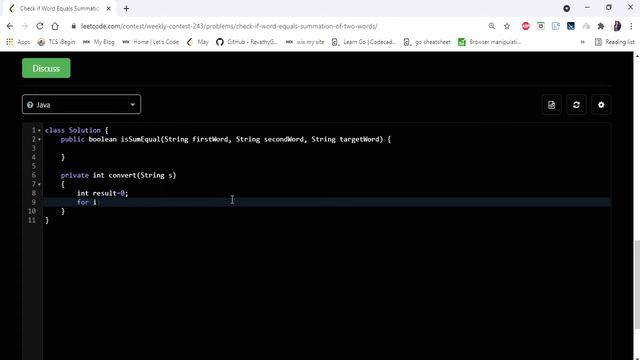Open the TCS iBegin bookmark
Viewport: 640px width, 360px height.
point(56,42)
